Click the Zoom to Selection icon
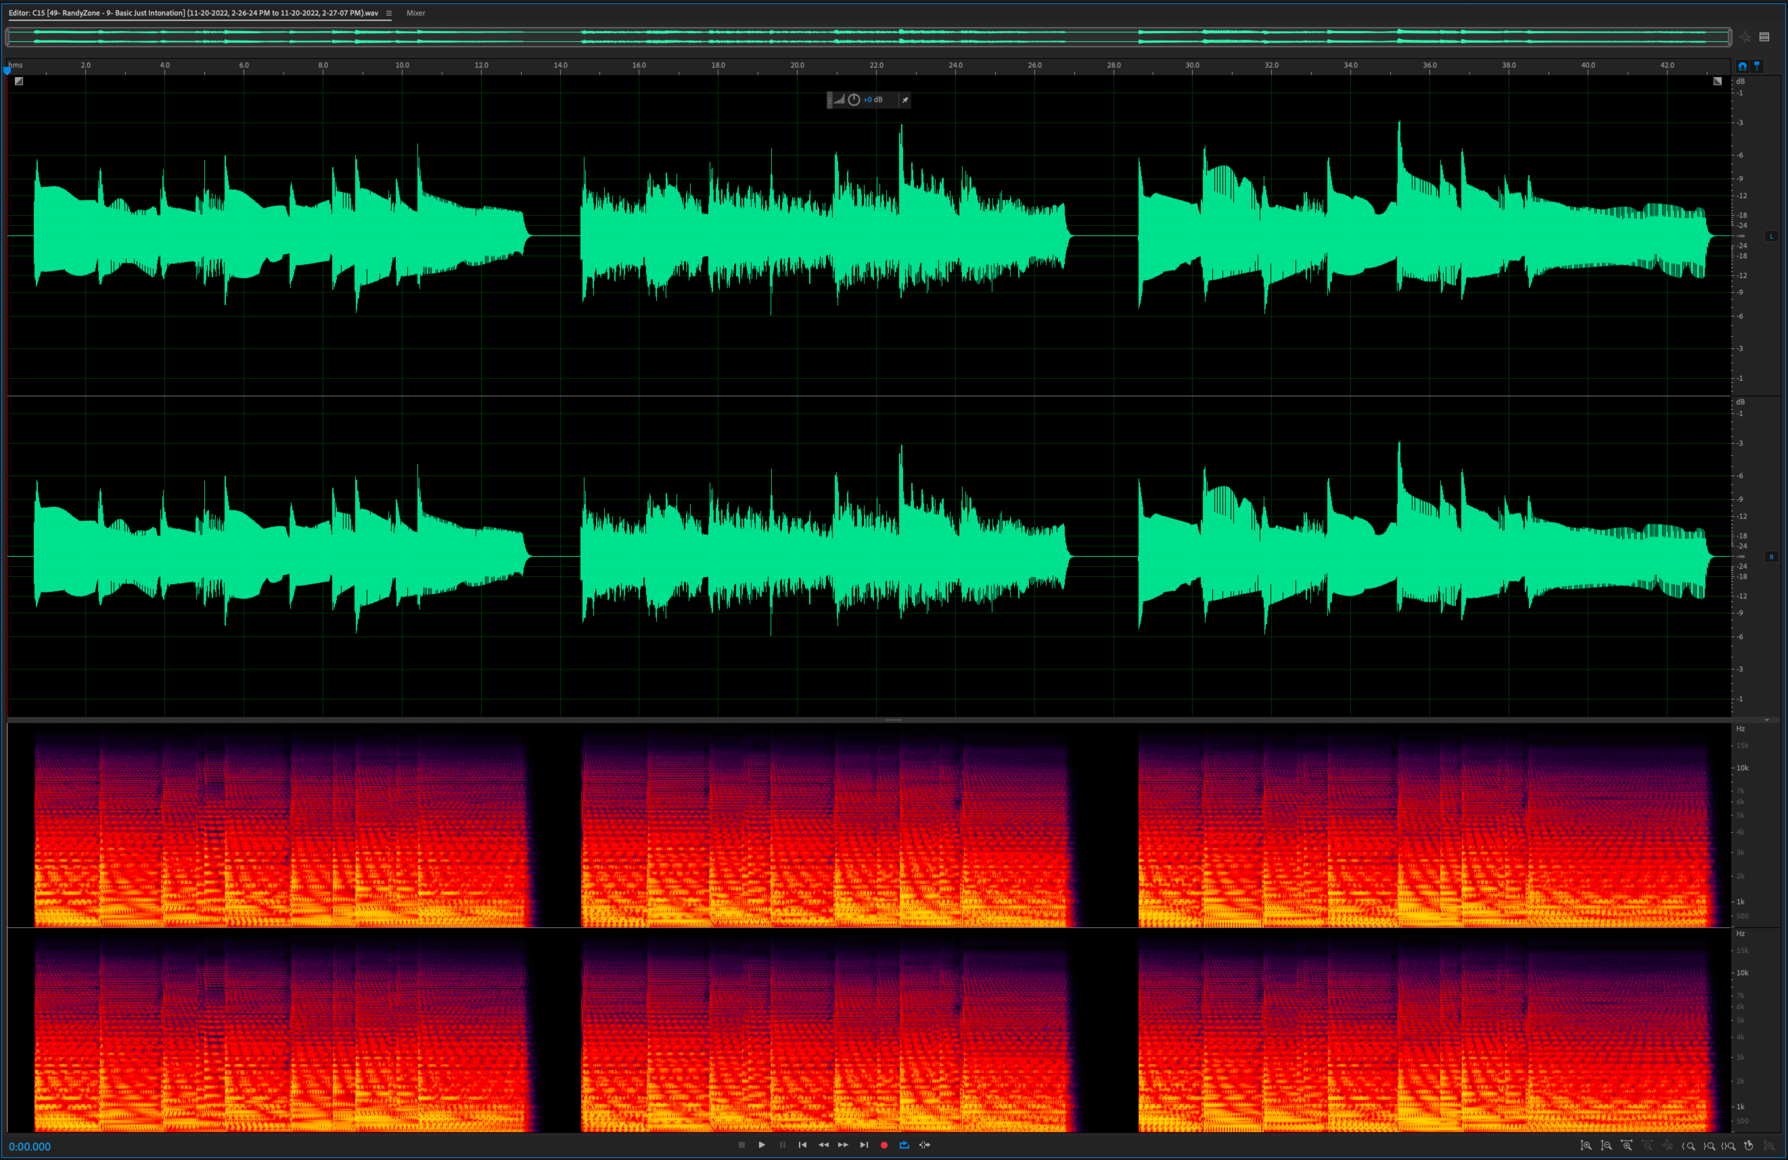Screen dimensions: 1788x1160 pos(1729,1146)
